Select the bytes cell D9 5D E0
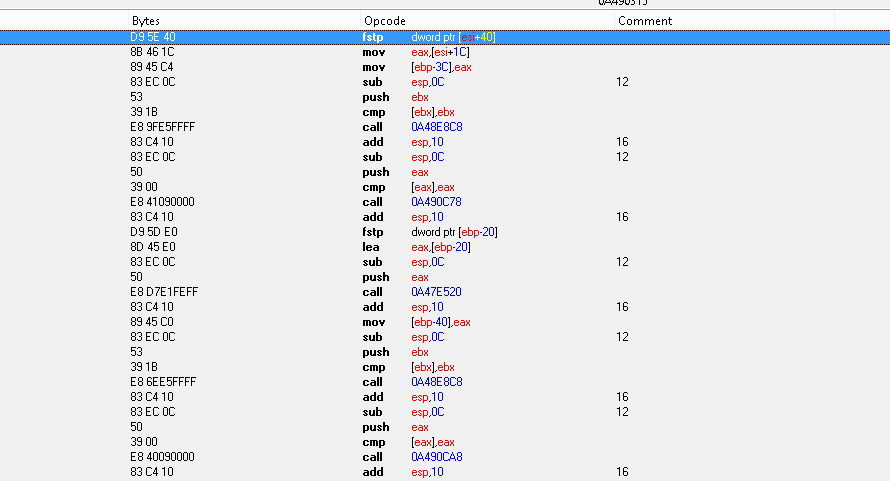The height and width of the screenshot is (481, 890). pos(153,232)
